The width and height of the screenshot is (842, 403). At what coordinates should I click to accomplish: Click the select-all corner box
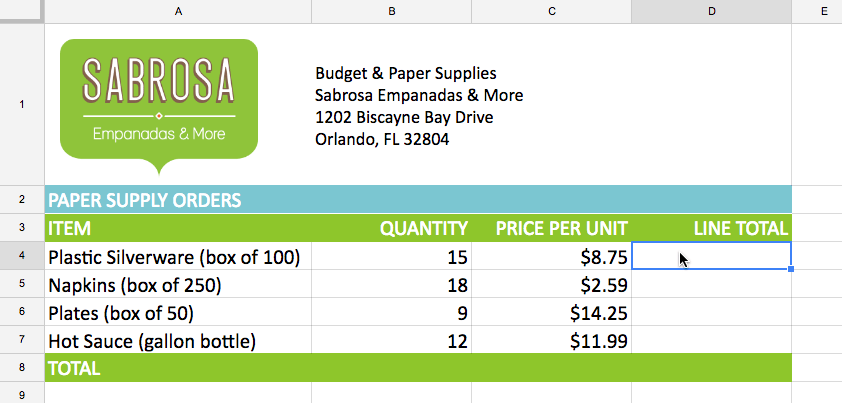pos(22,11)
